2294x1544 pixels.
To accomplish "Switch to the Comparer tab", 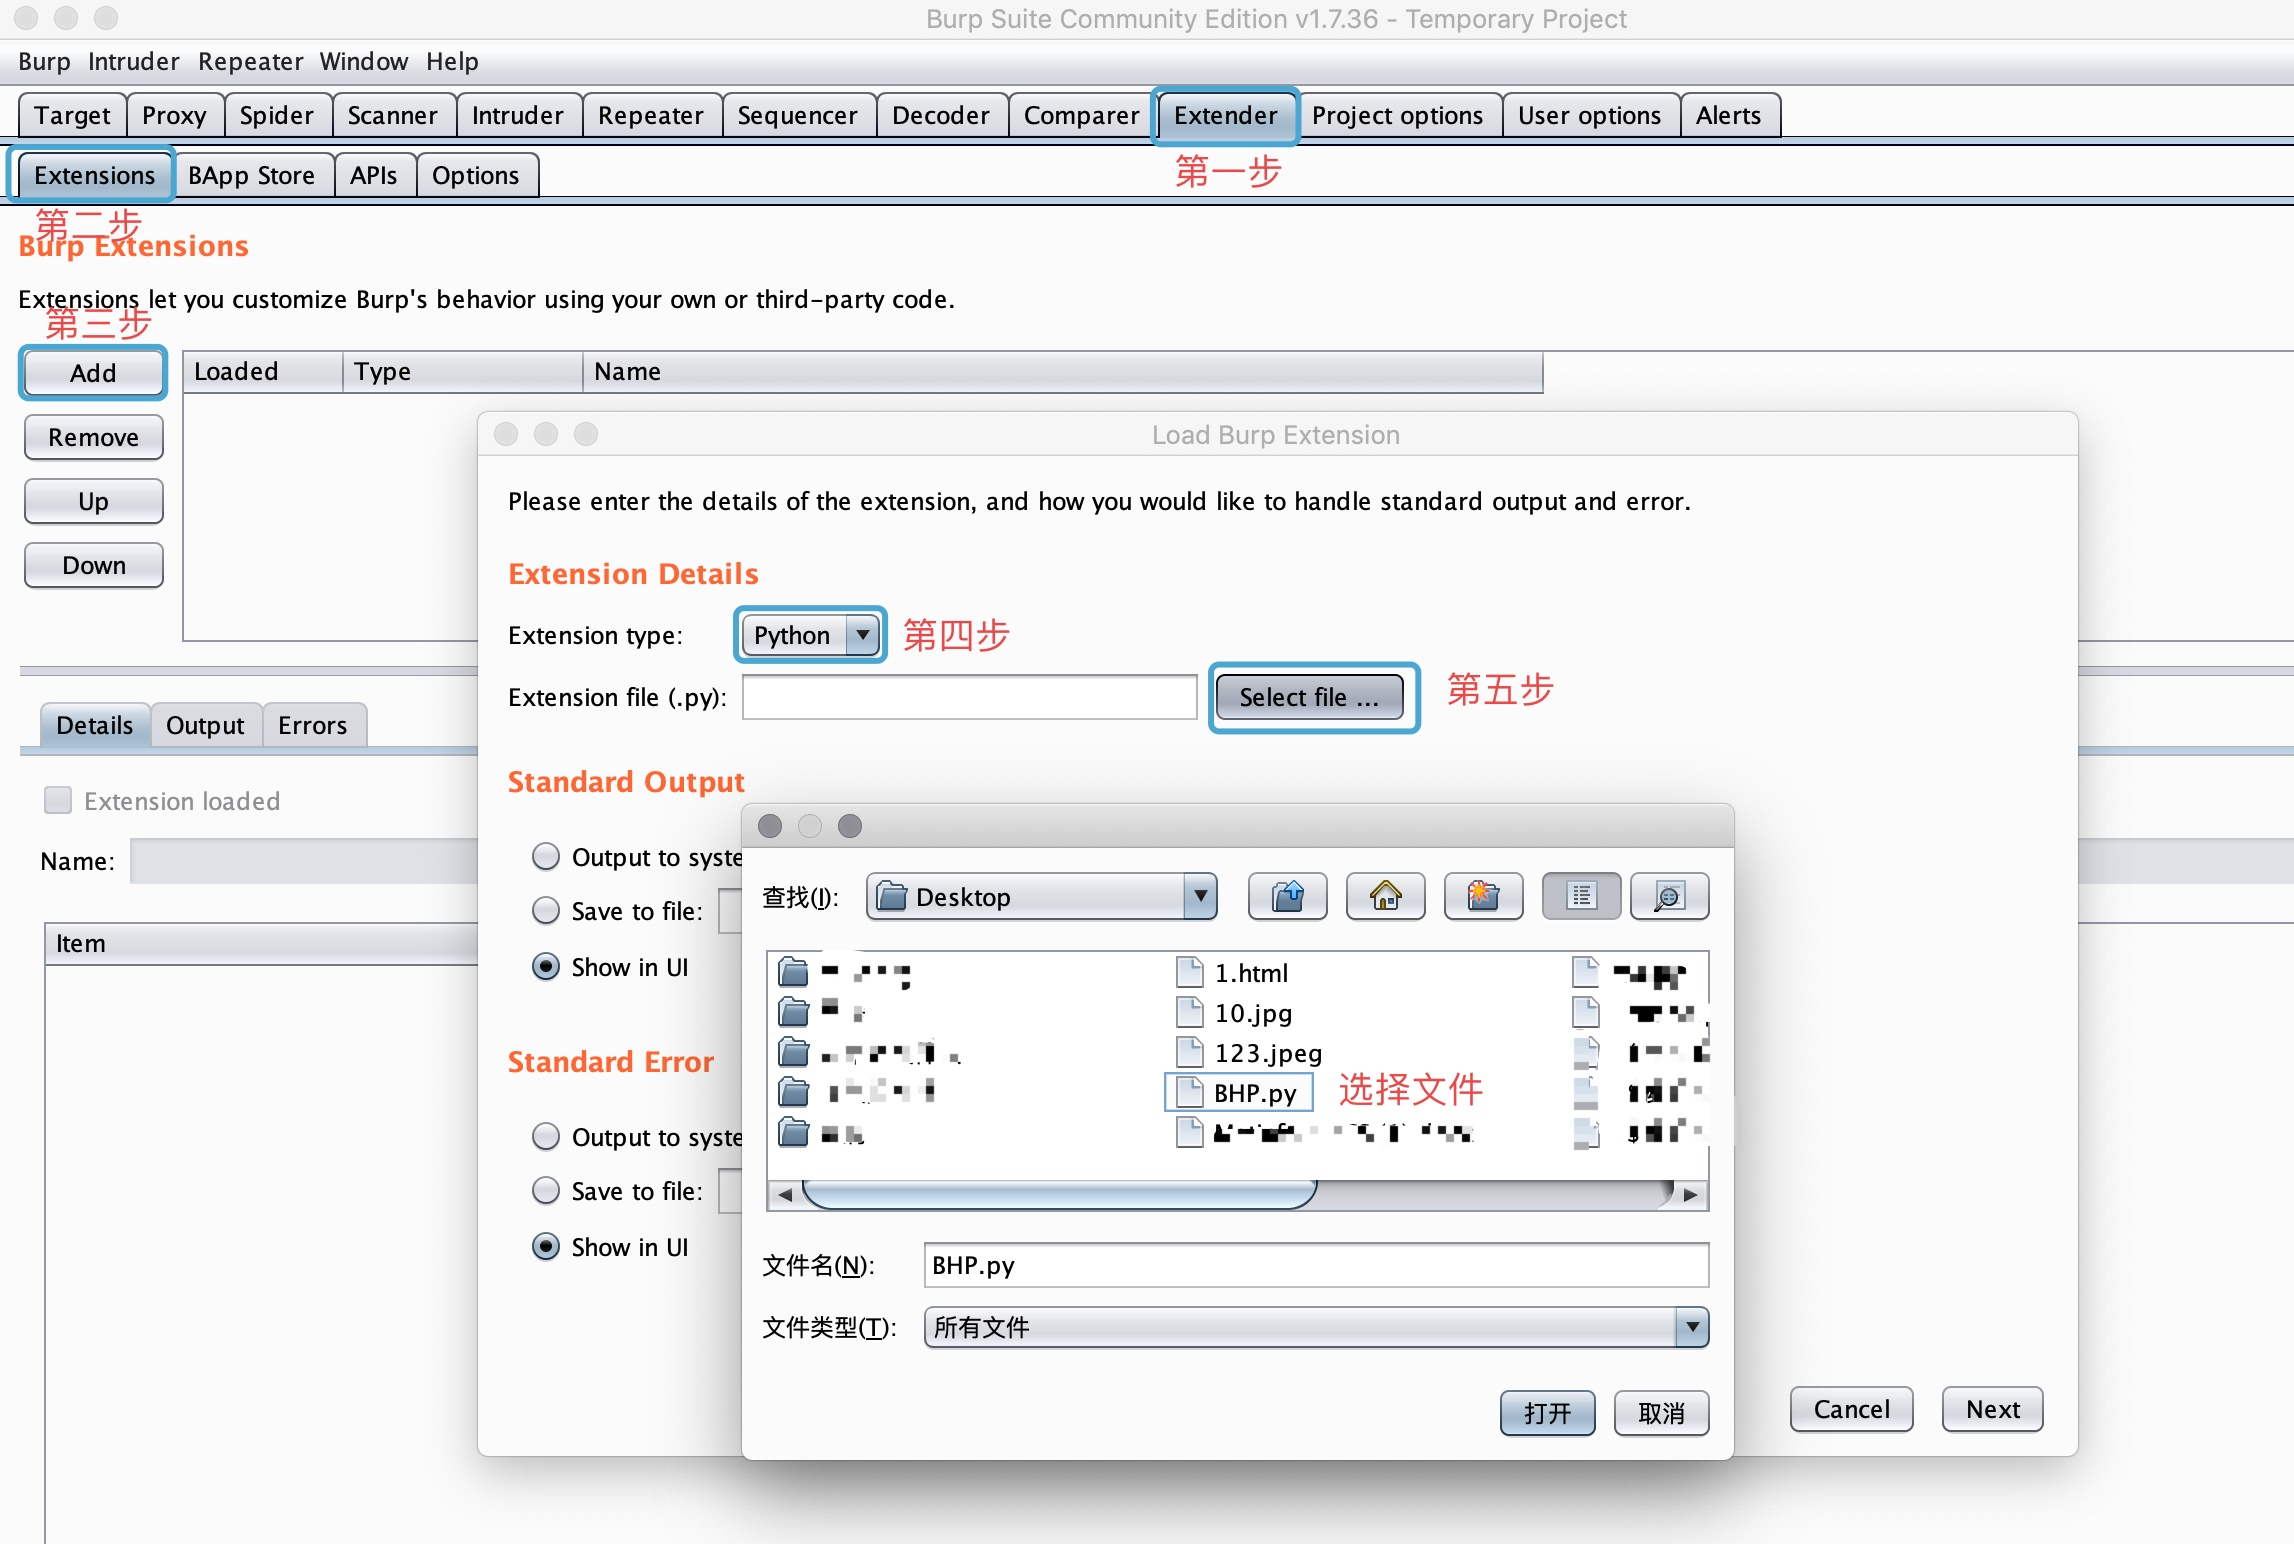I will pyautogui.click(x=1082, y=115).
